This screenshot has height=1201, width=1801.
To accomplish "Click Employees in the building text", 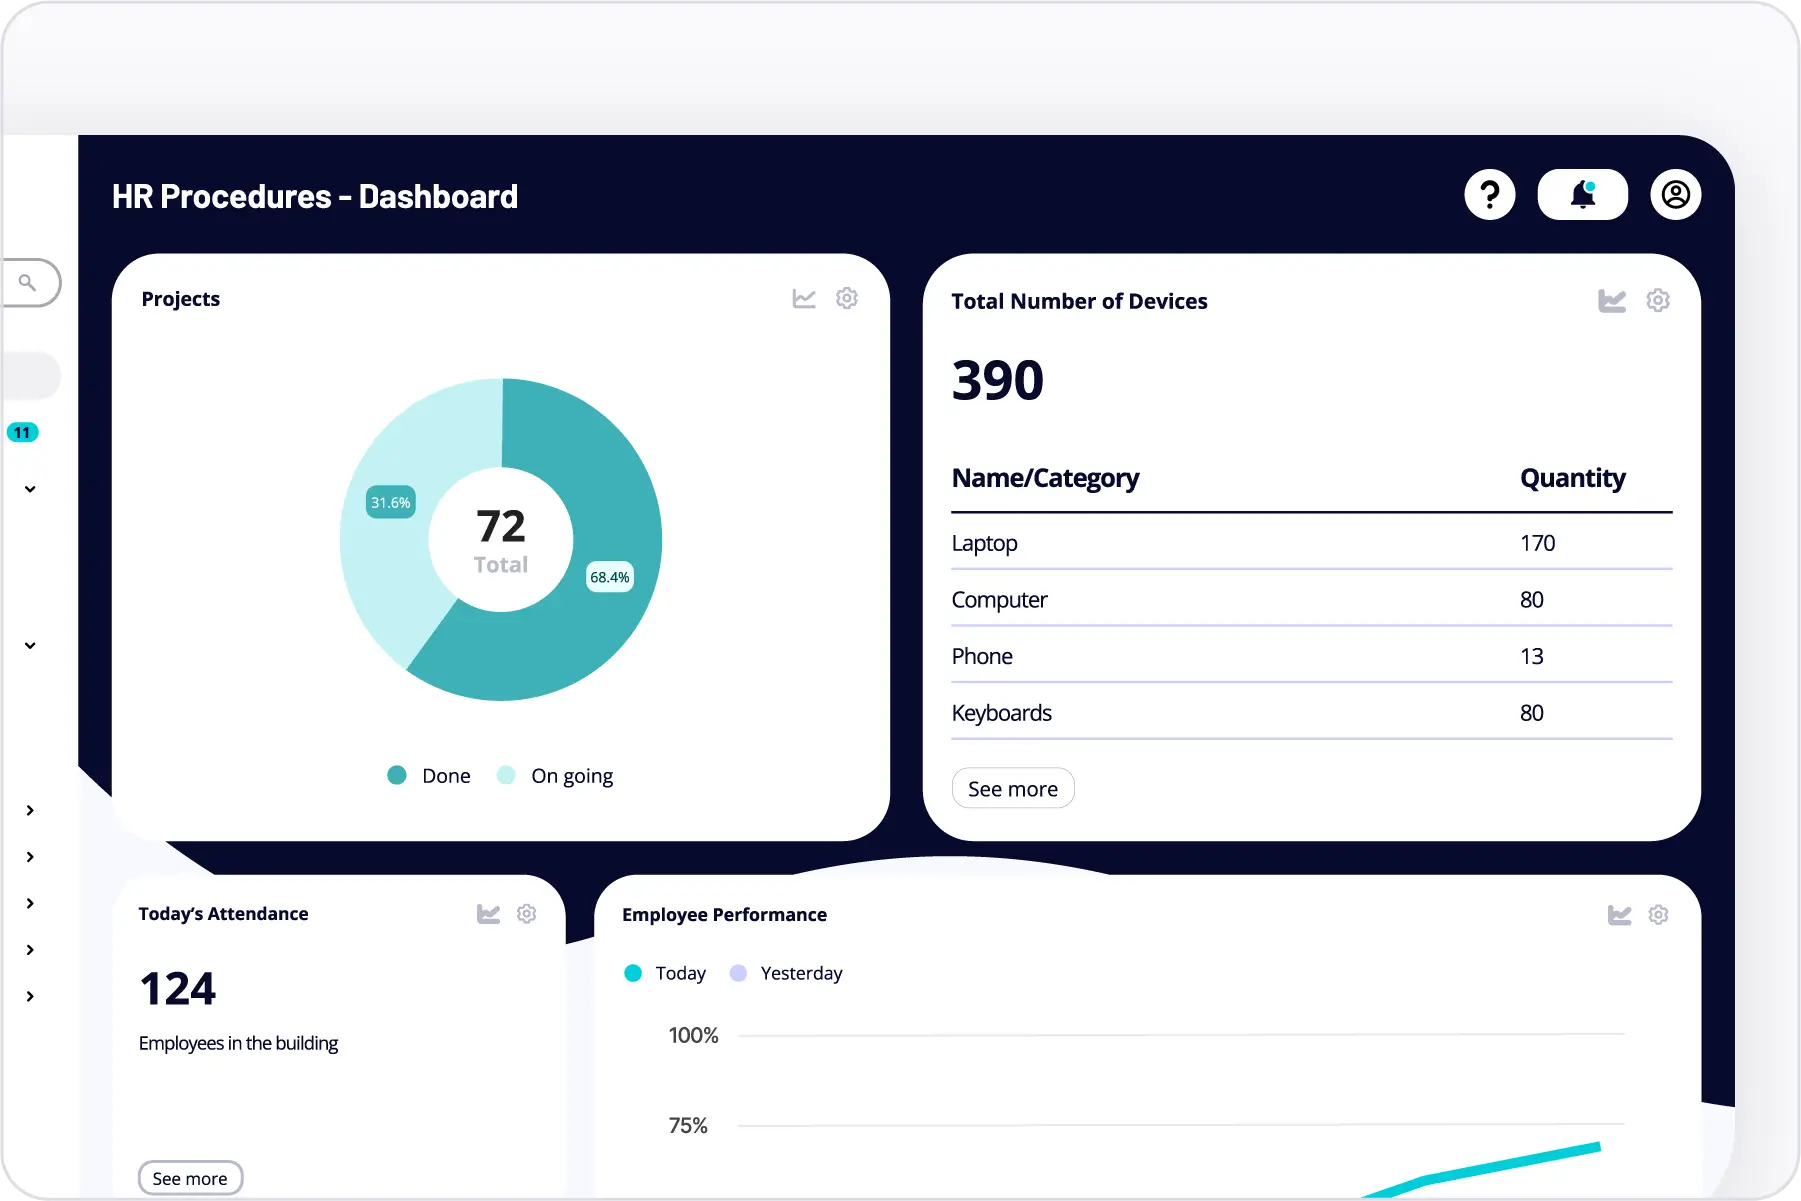I will [x=239, y=1043].
